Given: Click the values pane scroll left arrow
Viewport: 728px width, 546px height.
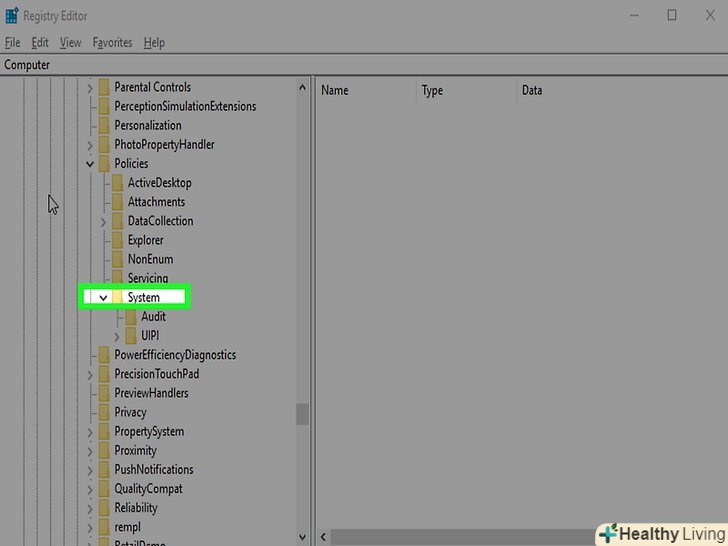Looking at the screenshot, I should click(323, 537).
